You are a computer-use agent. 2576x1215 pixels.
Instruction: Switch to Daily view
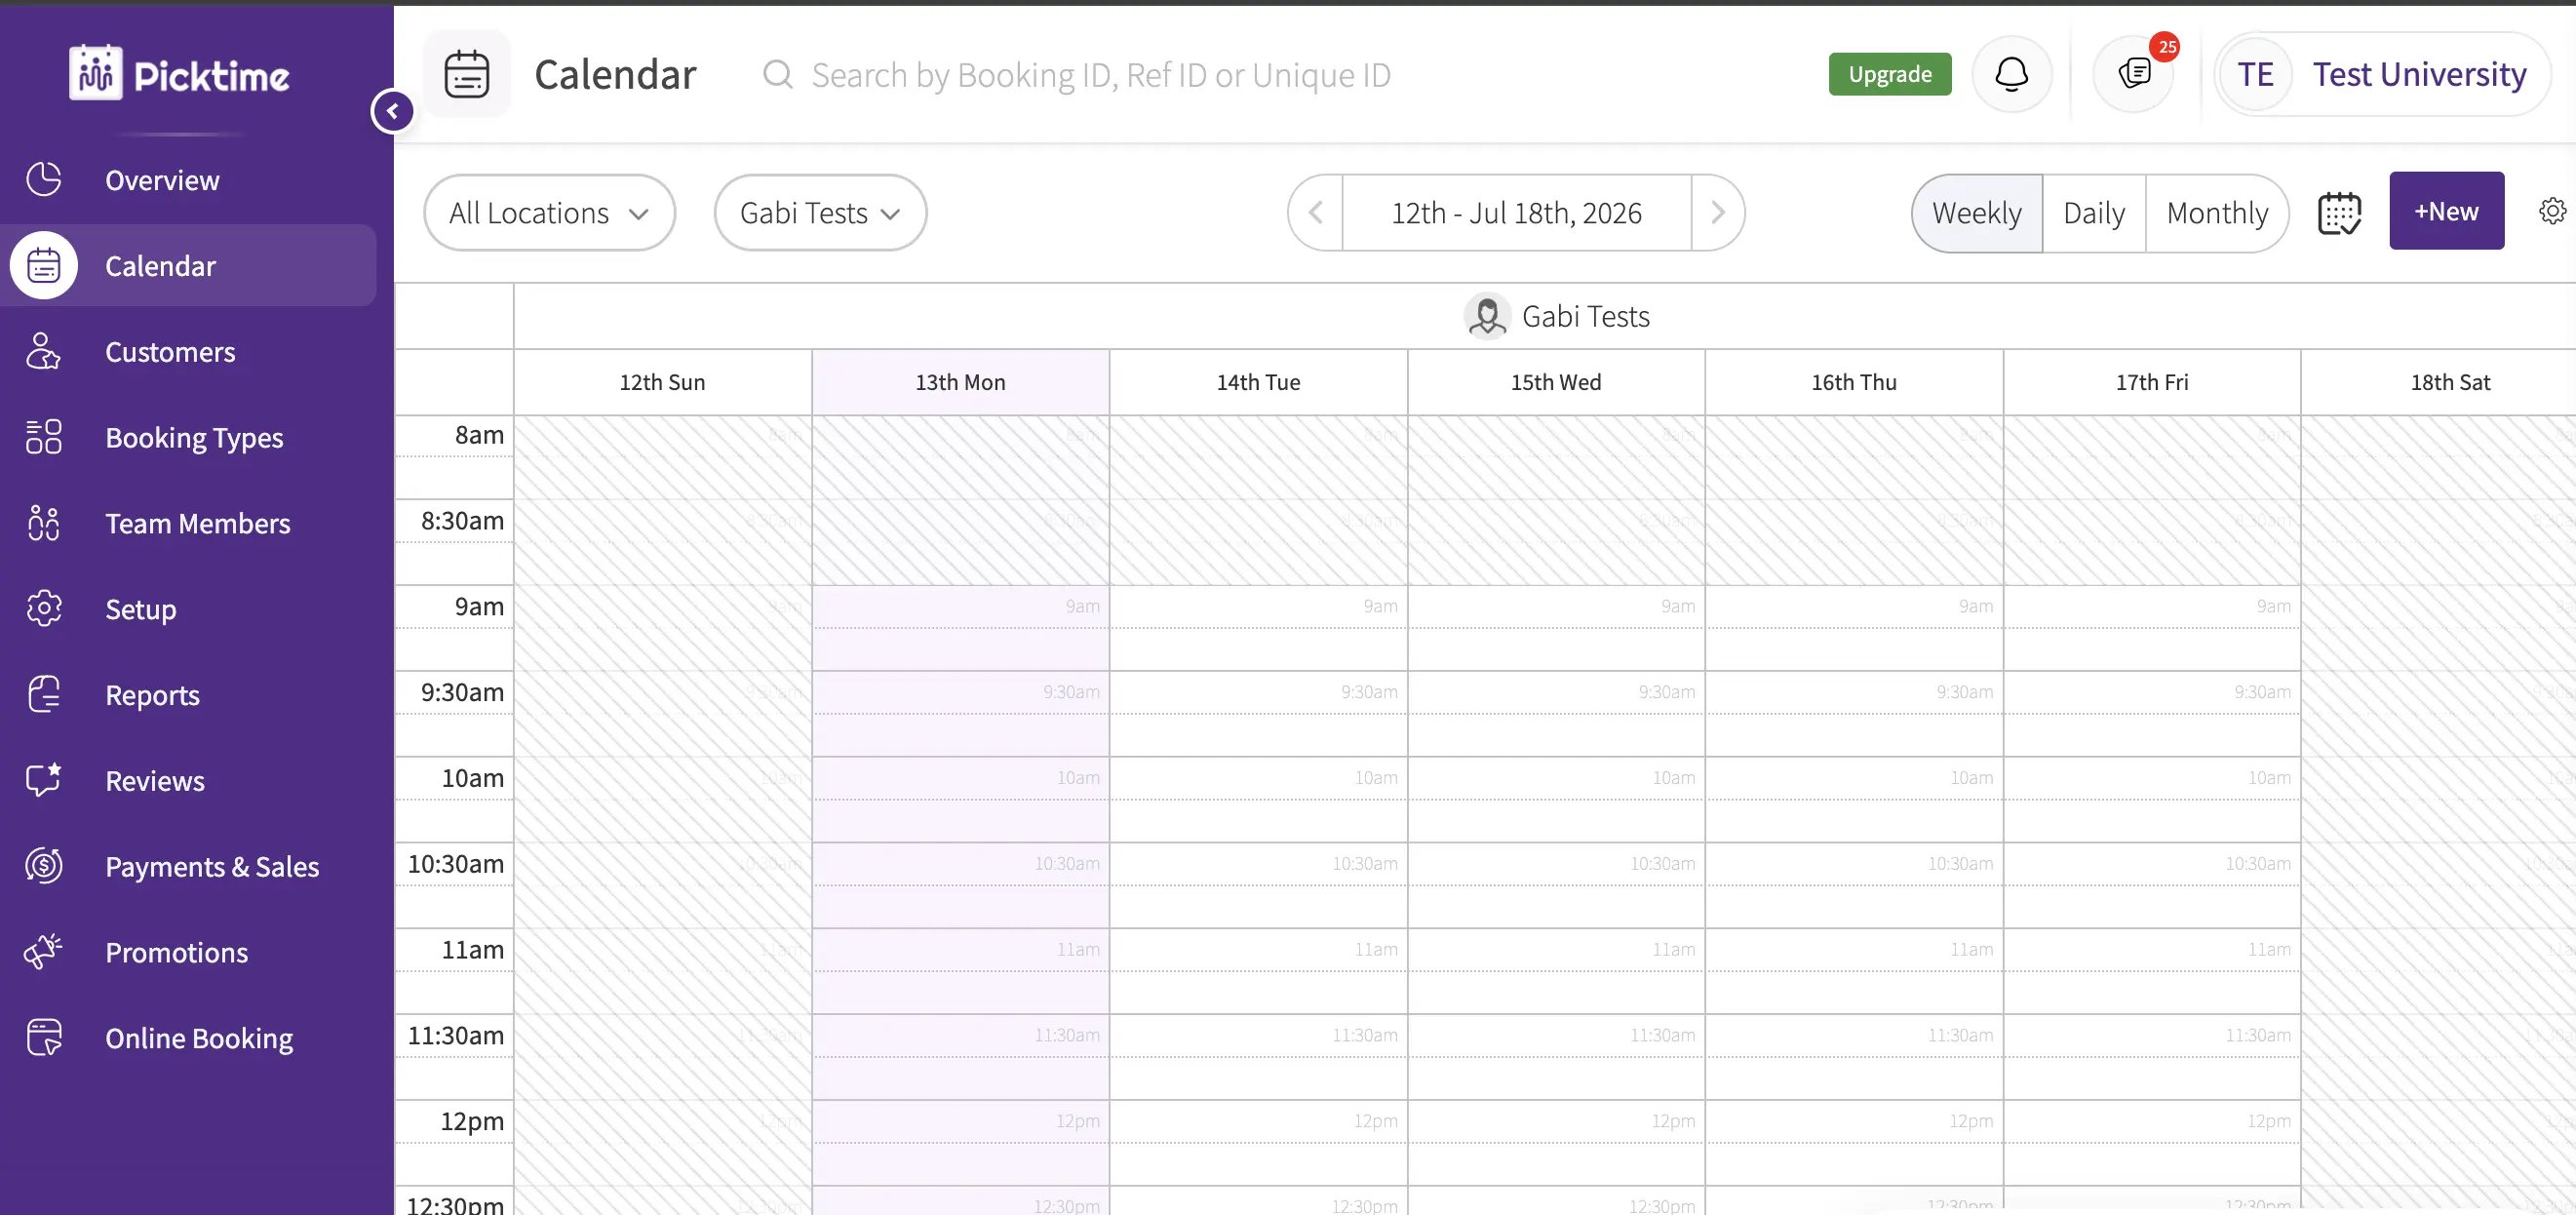2094,213
